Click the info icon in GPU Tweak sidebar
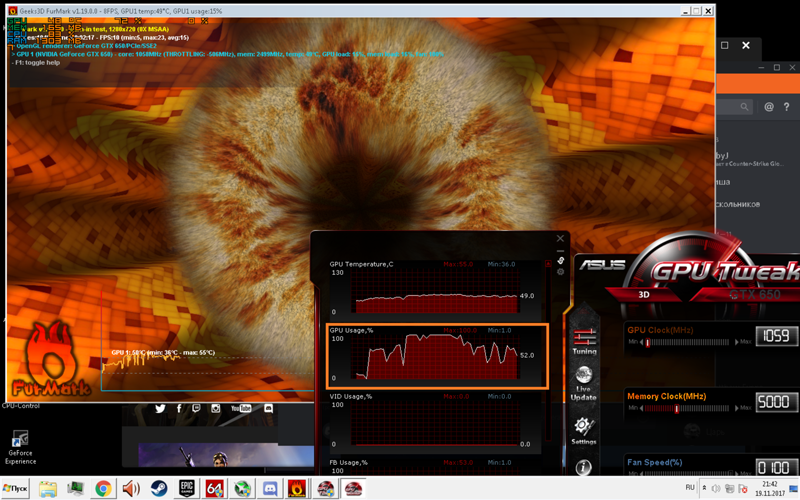 584,467
